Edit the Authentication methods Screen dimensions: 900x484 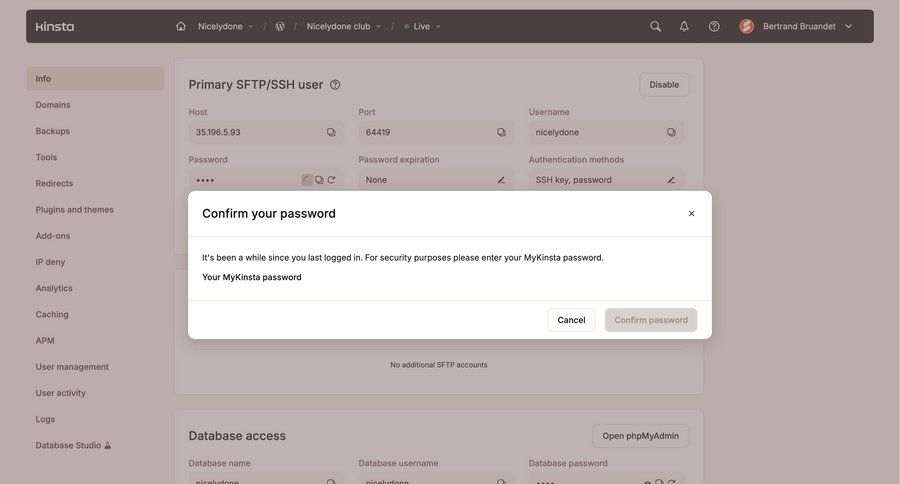pyautogui.click(x=671, y=180)
